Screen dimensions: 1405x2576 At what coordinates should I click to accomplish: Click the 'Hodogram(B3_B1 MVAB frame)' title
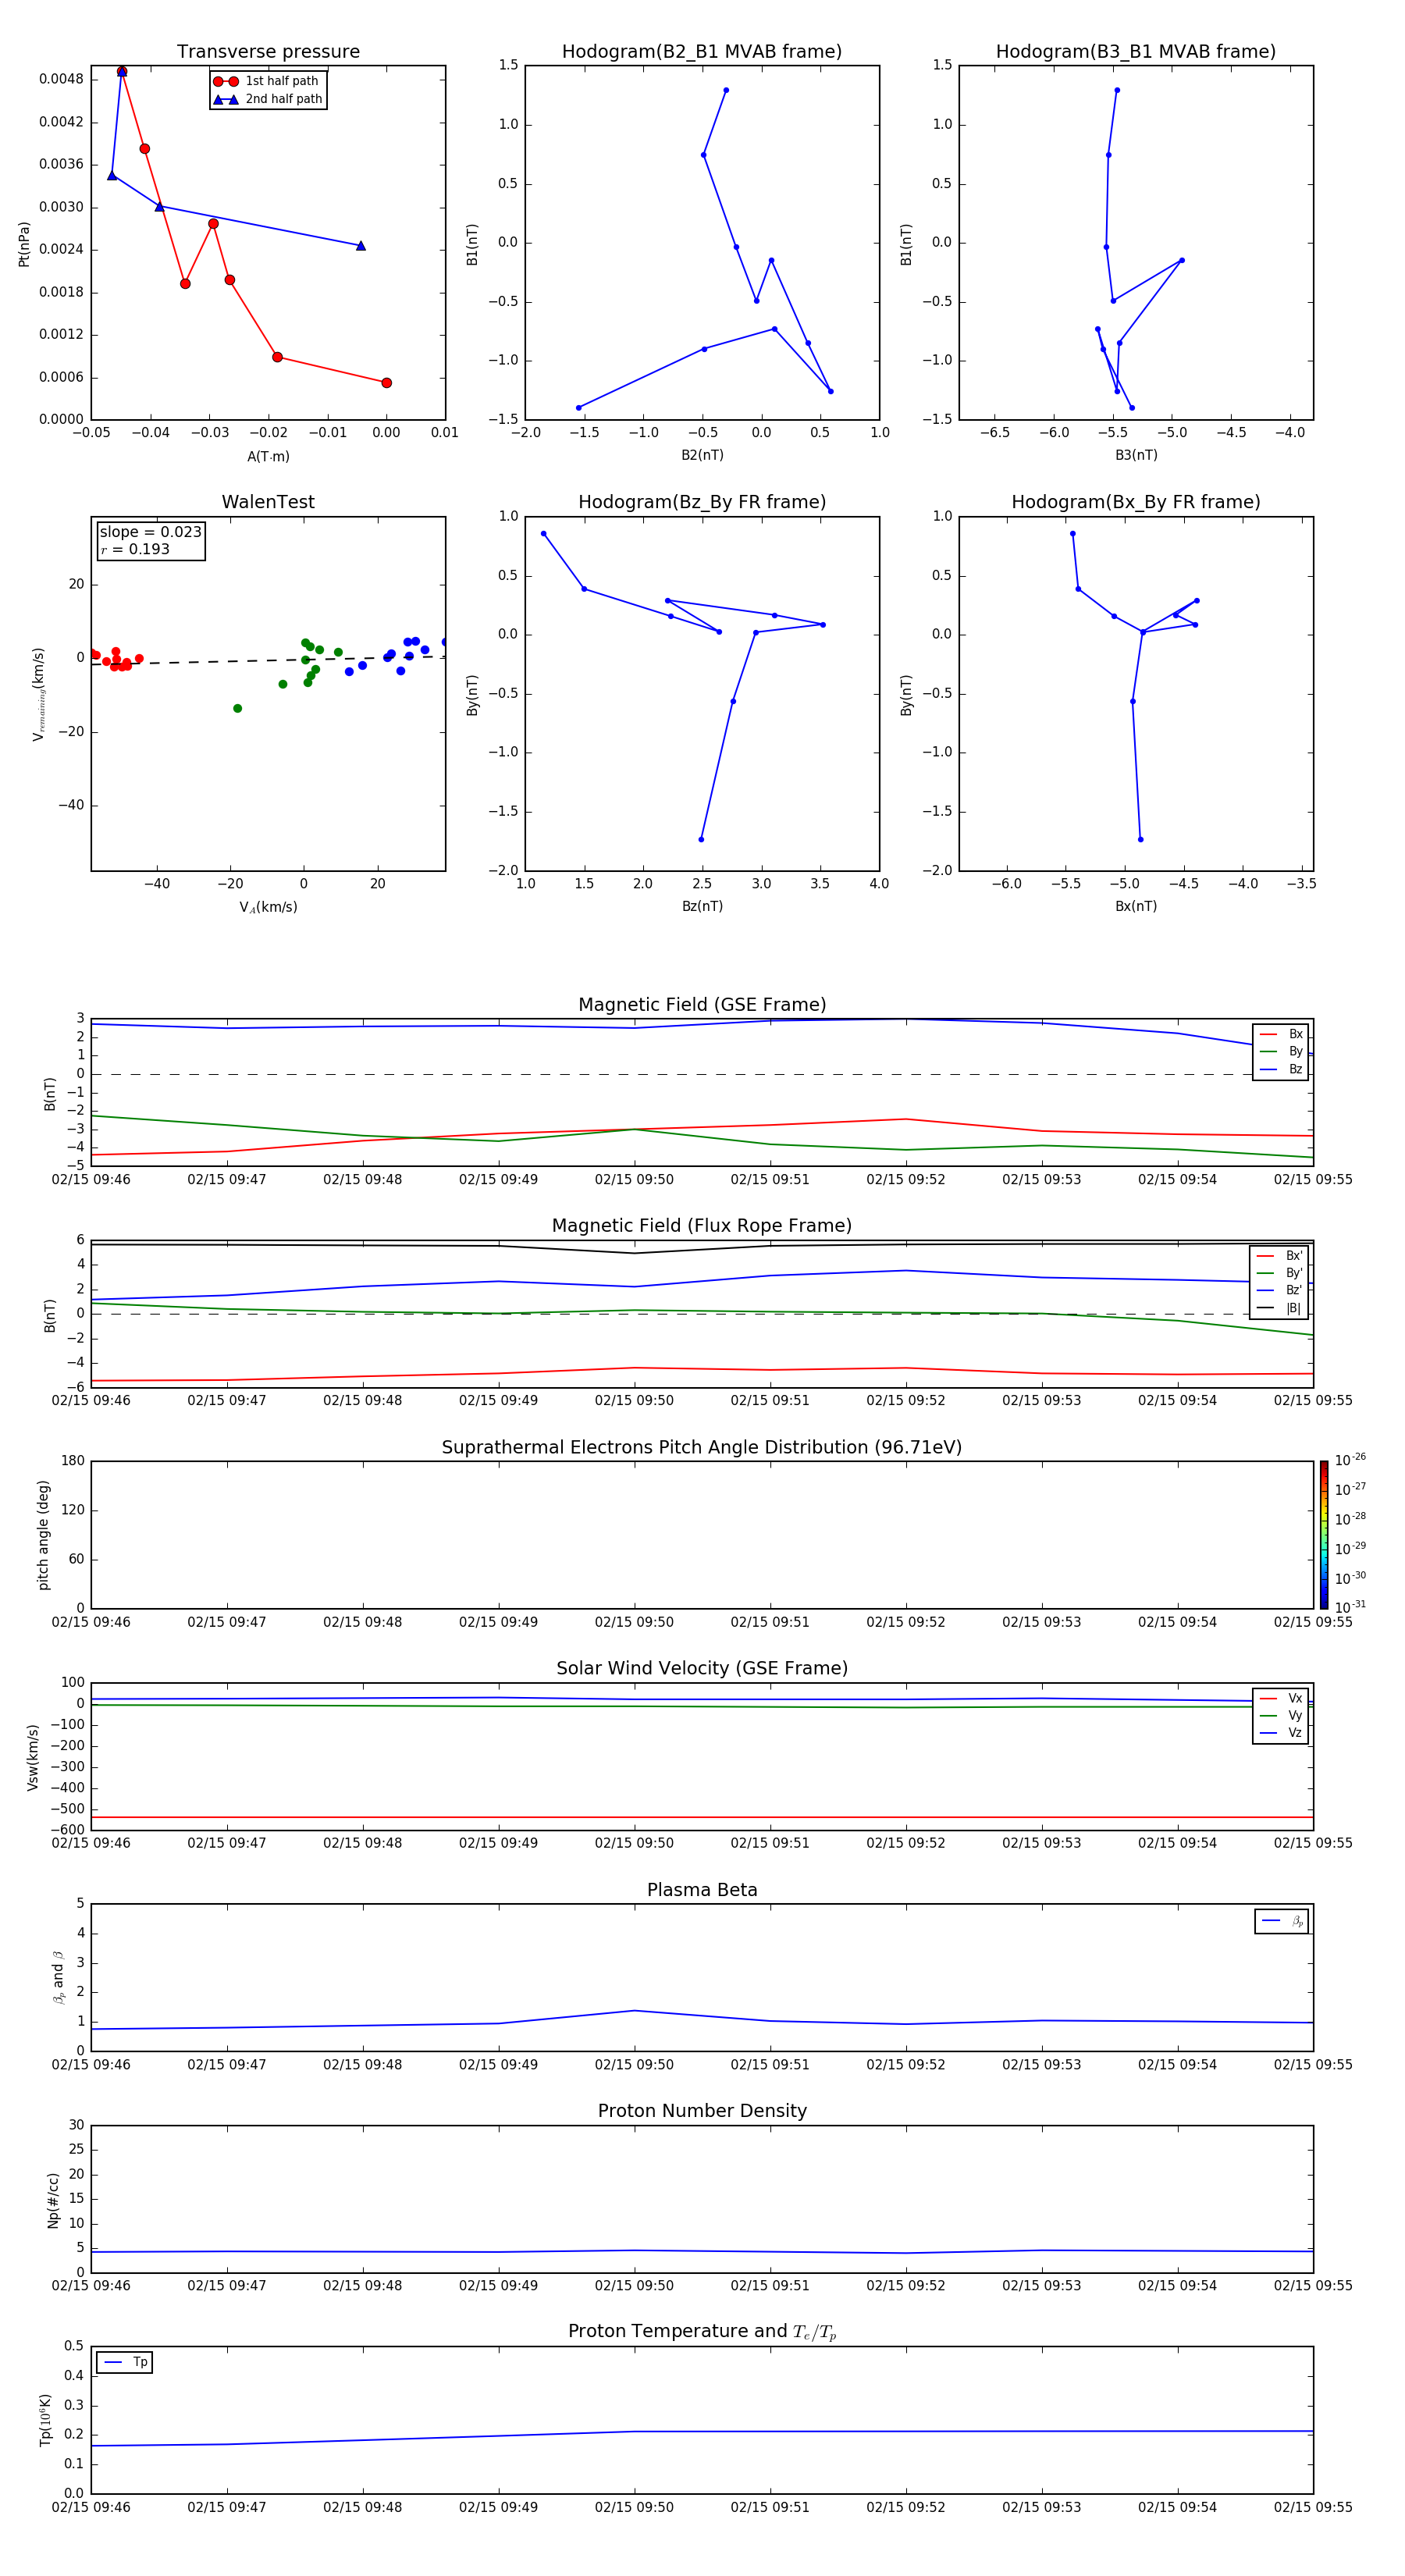(x=1136, y=52)
